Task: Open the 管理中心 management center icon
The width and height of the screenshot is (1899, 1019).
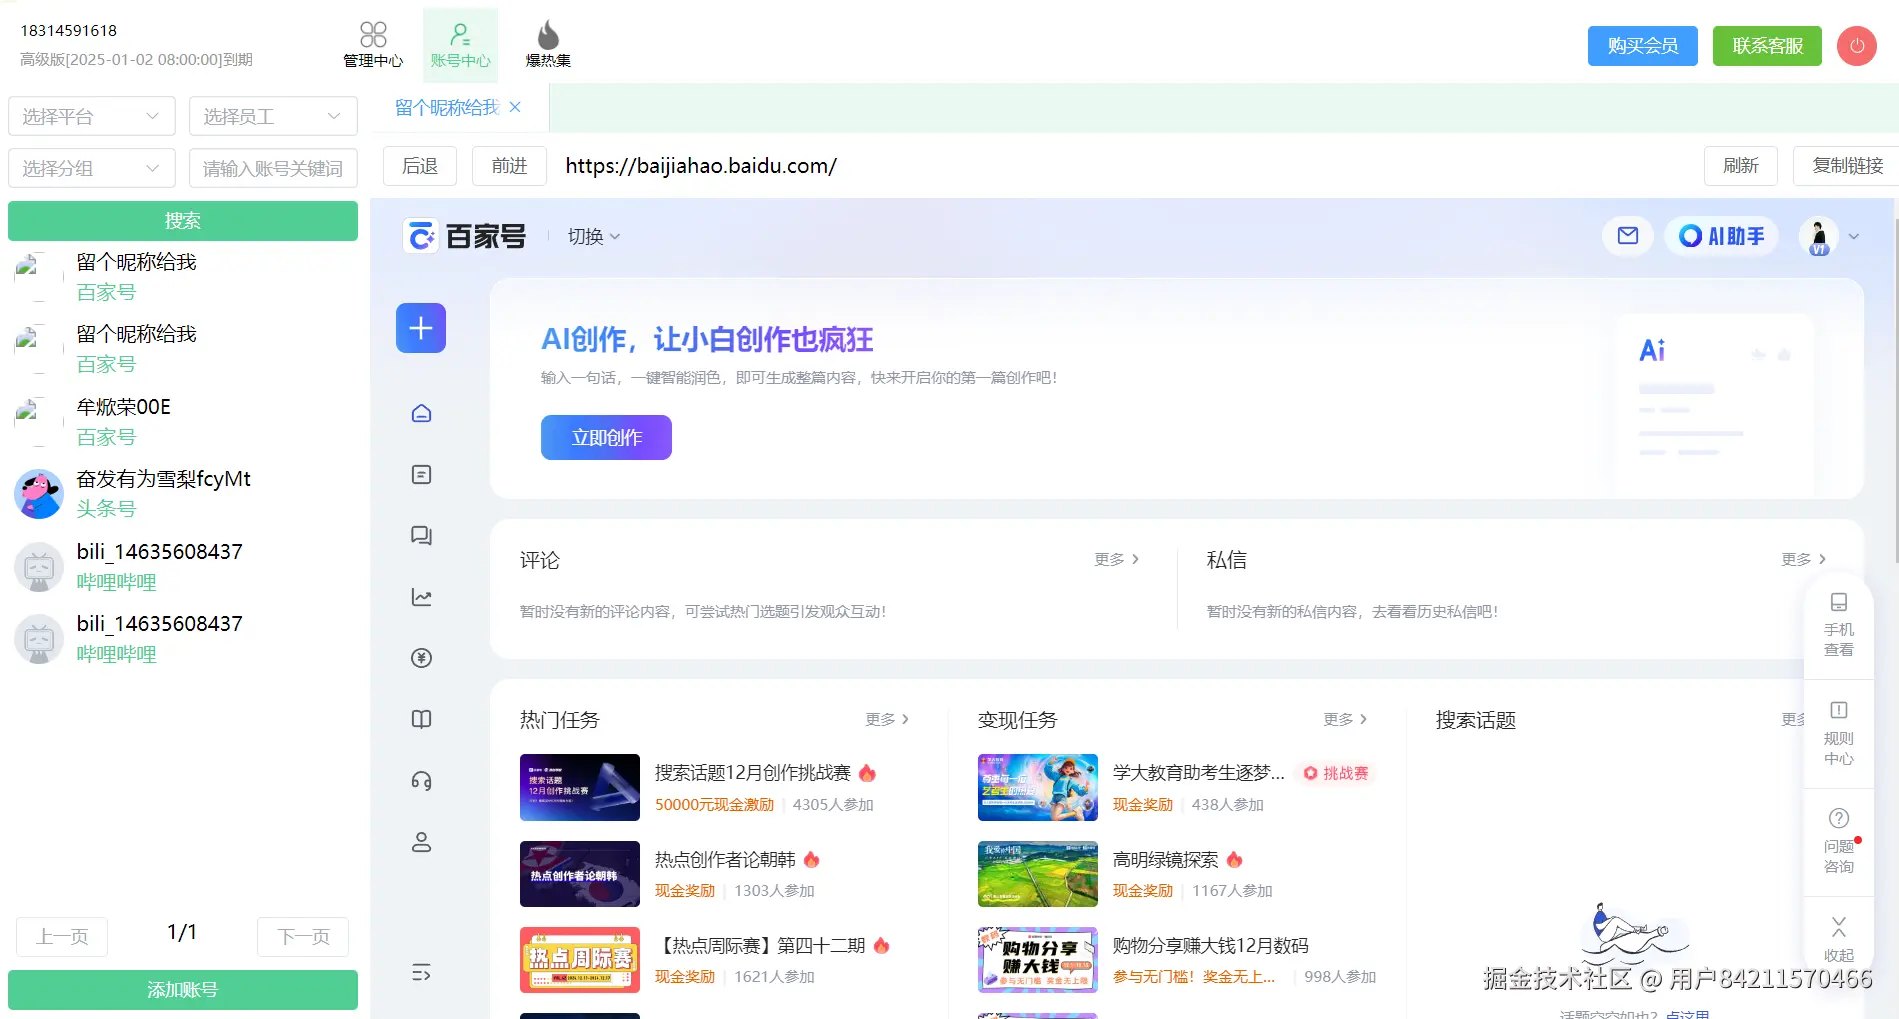Action: [x=373, y=45]
